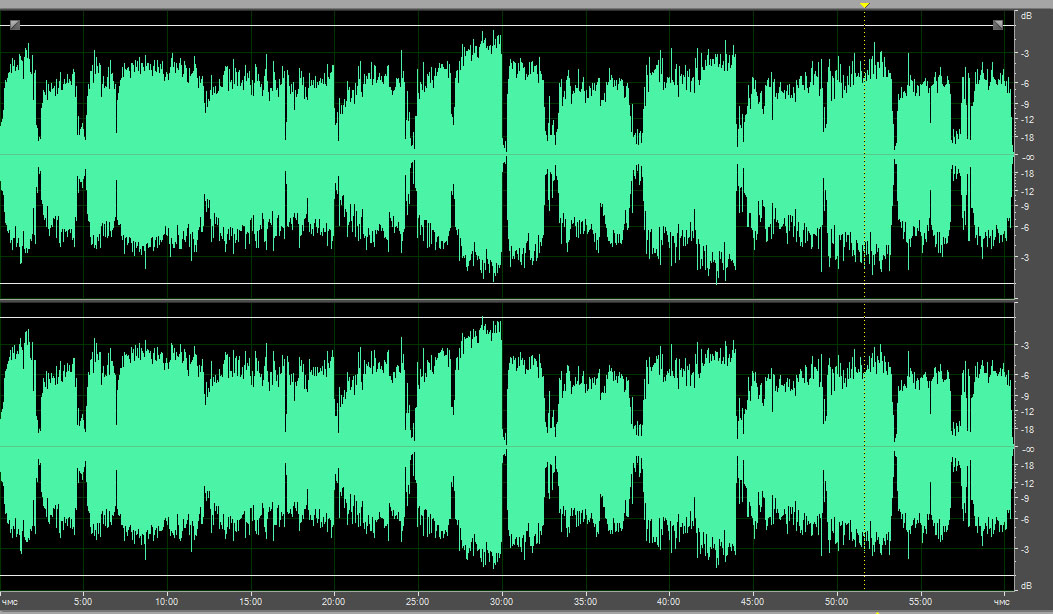1053x614 pixels.
Task: Click the dB label atop amplitude ruler
Action: pos(1025,17)
